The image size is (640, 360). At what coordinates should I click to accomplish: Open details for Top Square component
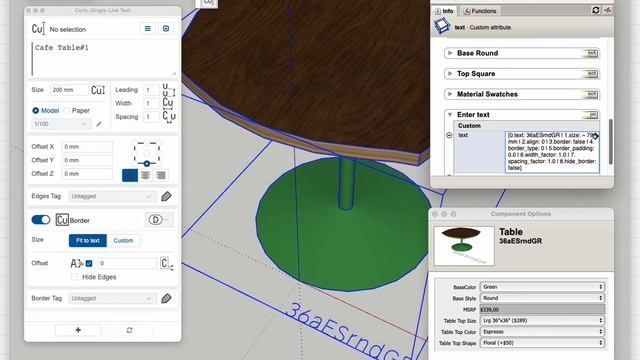tap(591, 73)
